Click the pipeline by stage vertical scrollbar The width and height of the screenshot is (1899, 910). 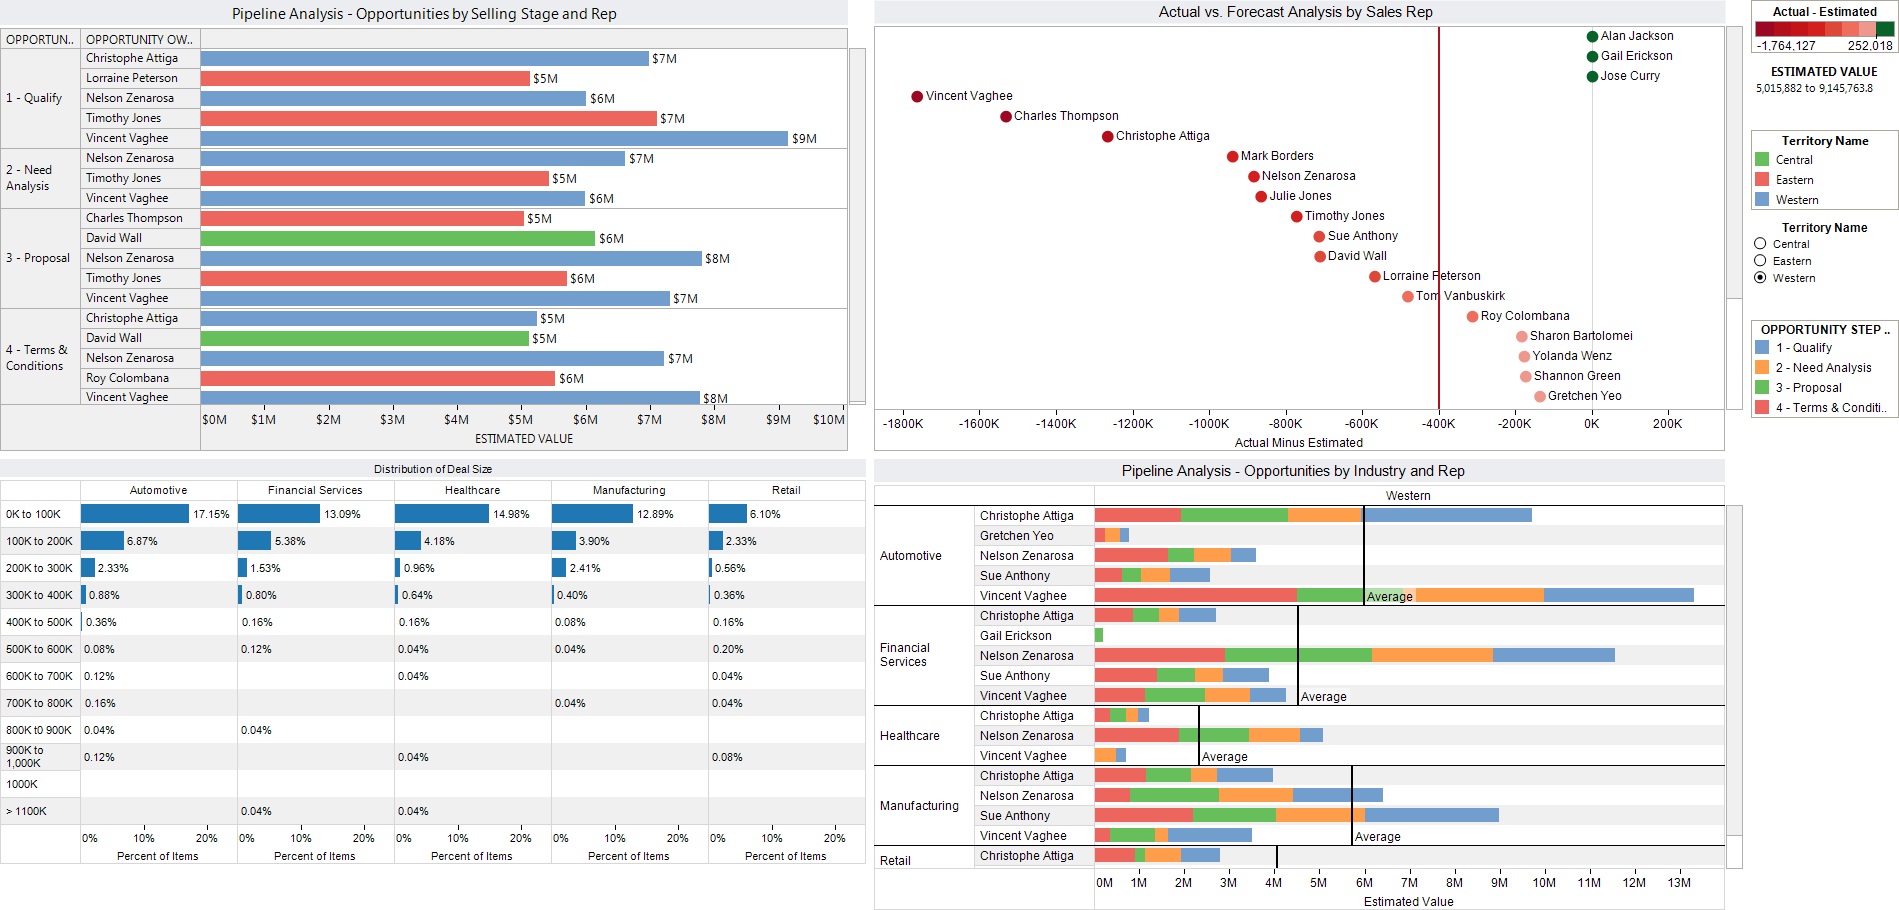pos(857,225)
